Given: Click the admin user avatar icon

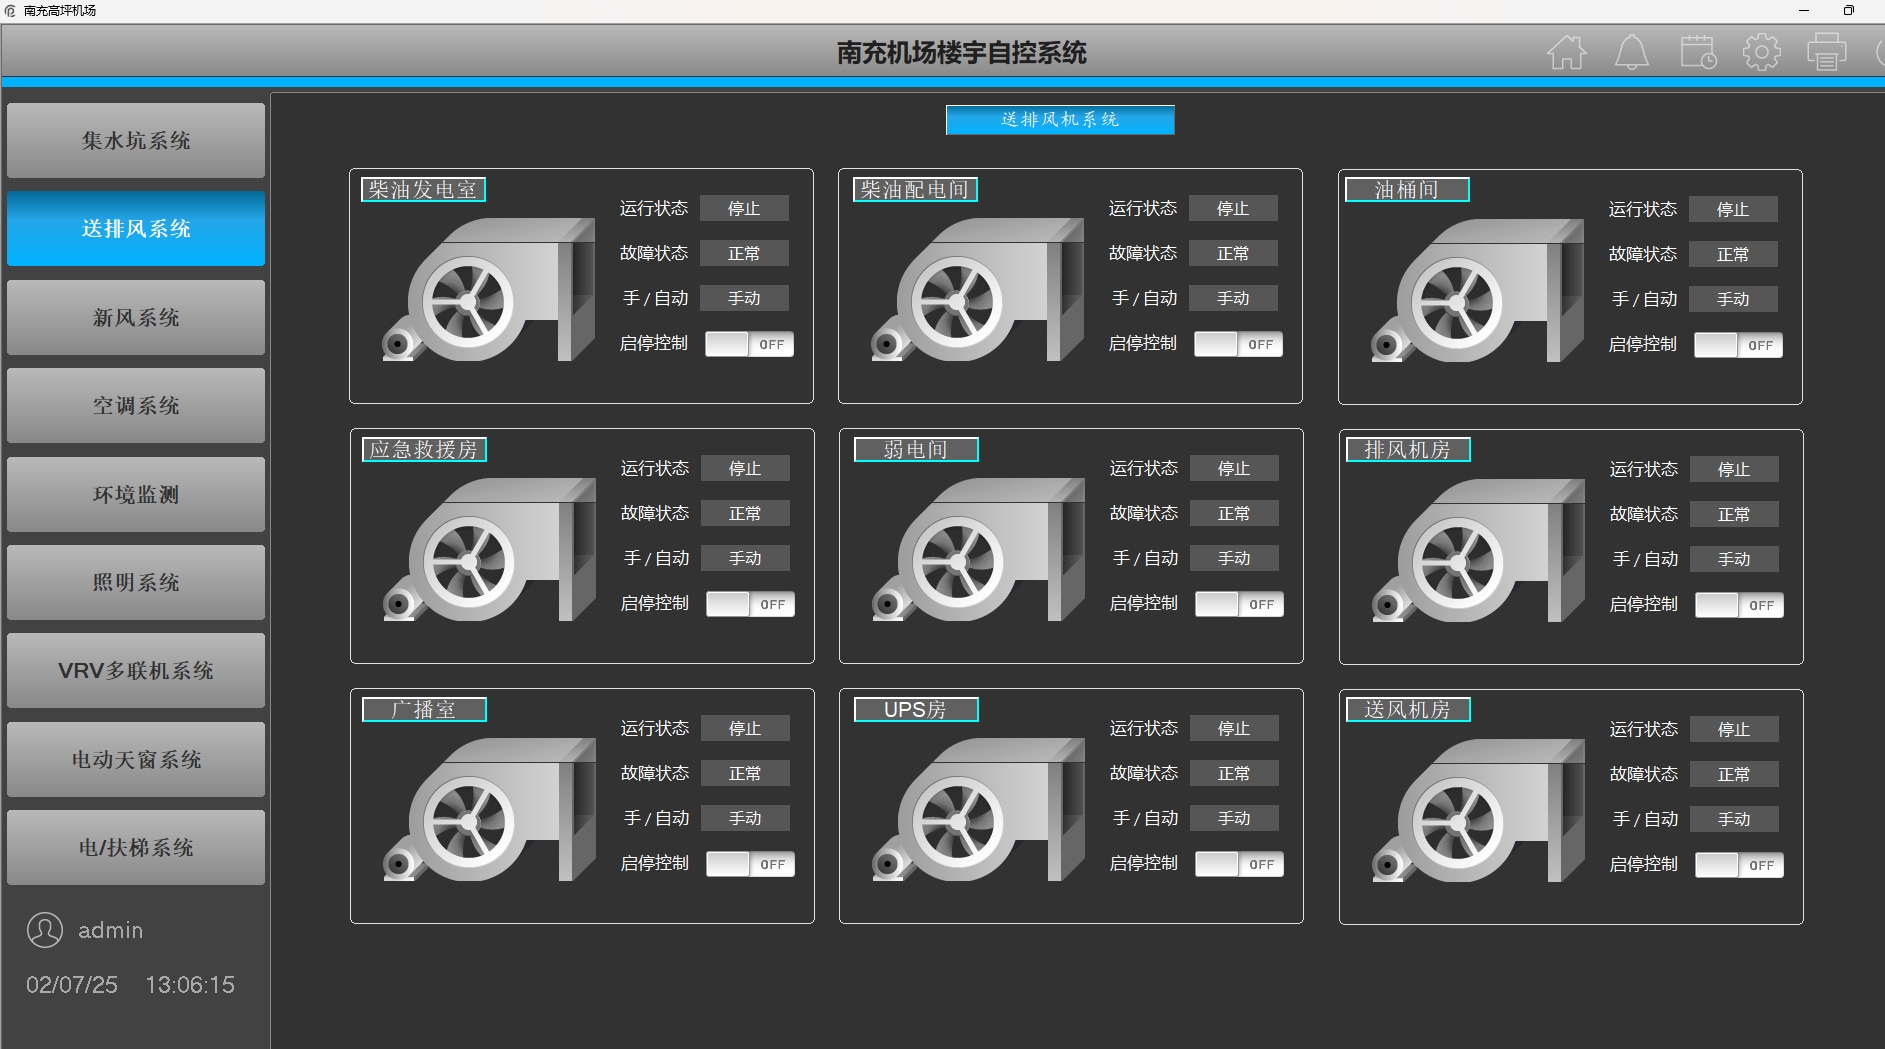Looking at the screenshot, I should pyautogui.click(x=45, y=930).
